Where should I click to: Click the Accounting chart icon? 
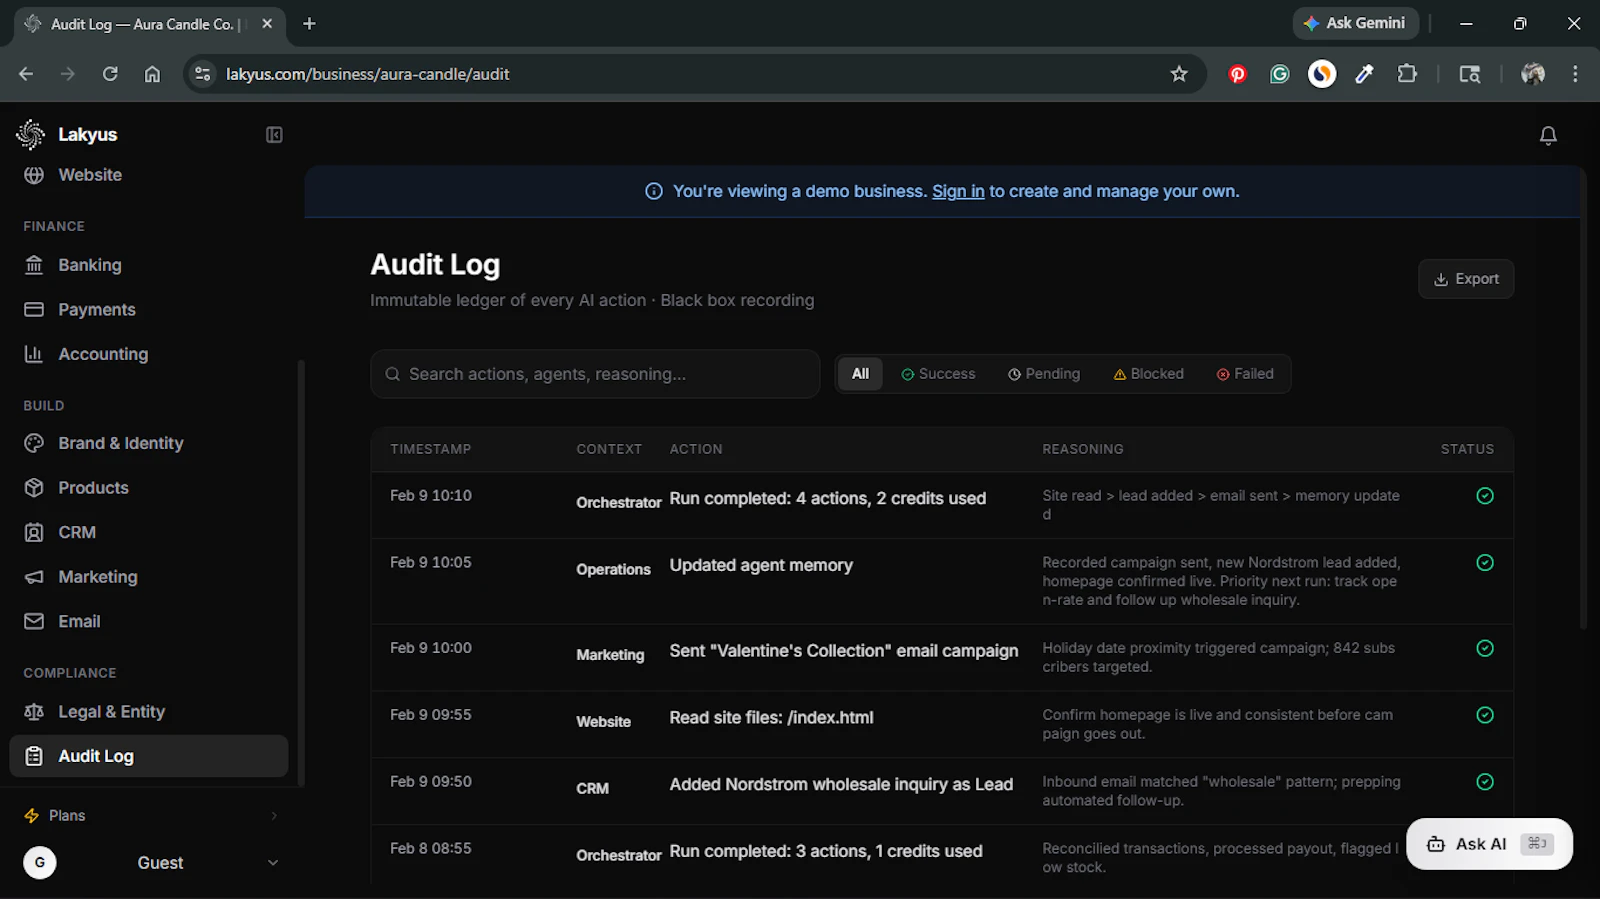pos(34,354)
